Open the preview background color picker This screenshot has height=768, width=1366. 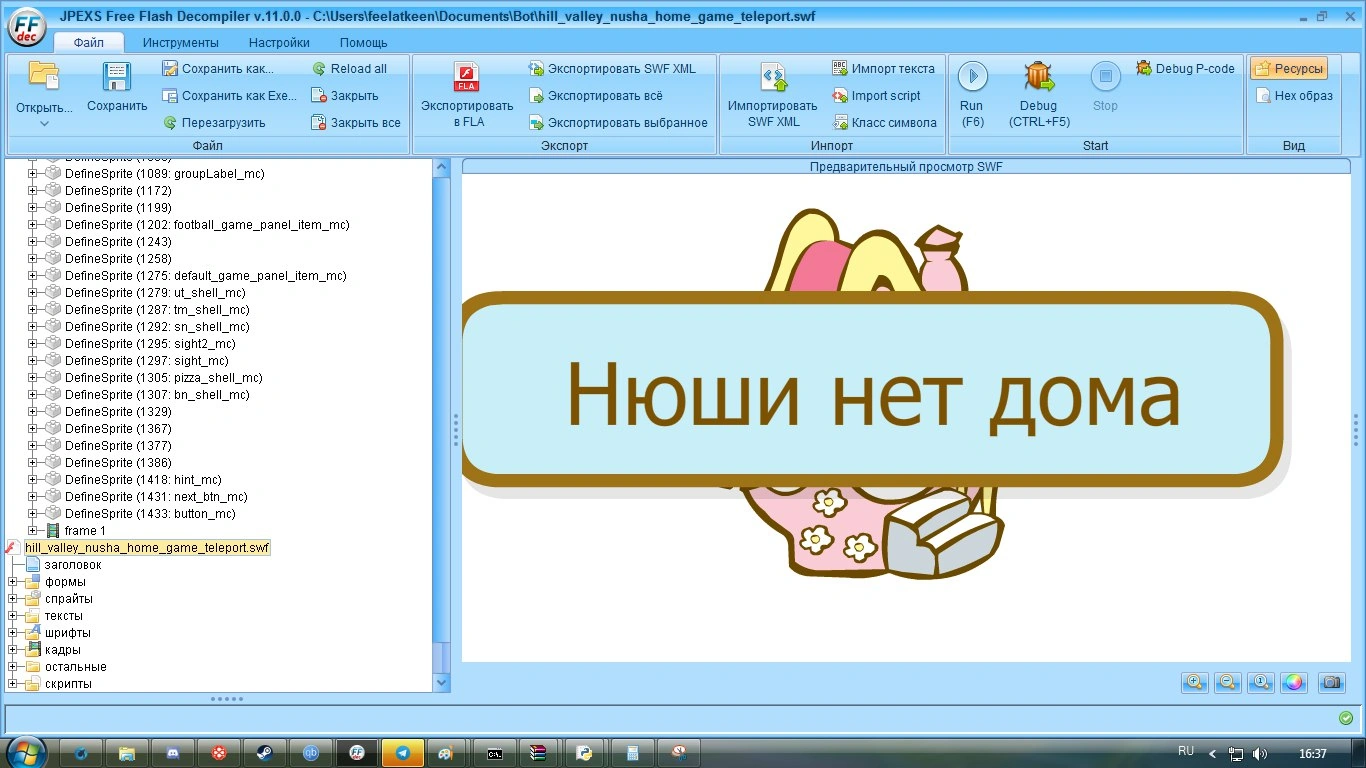click(x=1294, y=682)
